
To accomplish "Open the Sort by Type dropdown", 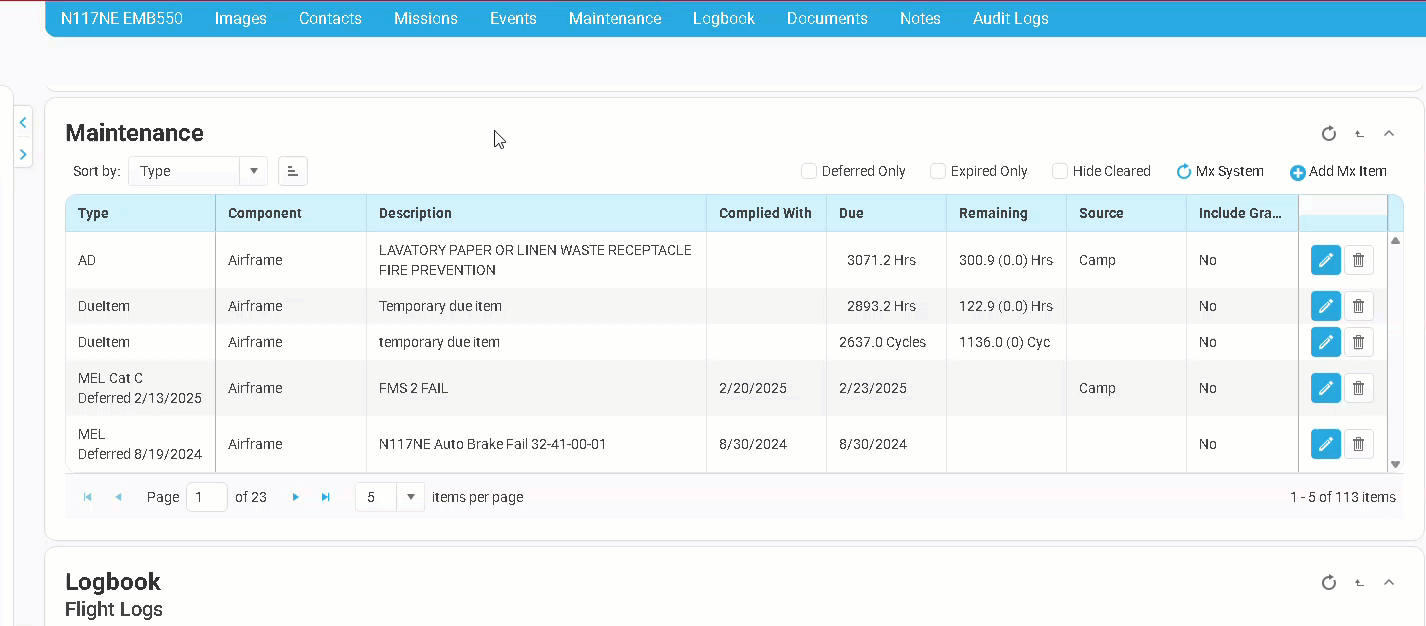I will 254,171.
